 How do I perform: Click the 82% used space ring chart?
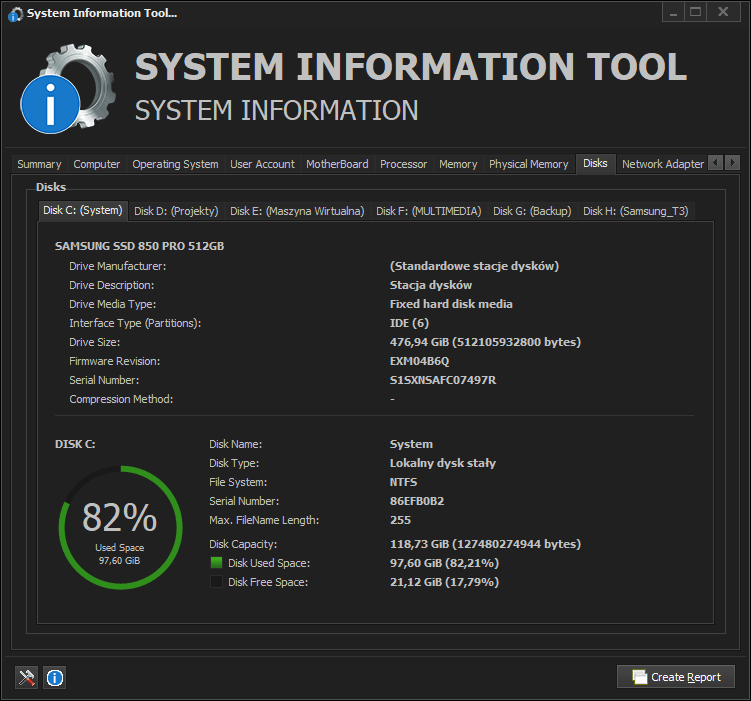pos(120,527)
